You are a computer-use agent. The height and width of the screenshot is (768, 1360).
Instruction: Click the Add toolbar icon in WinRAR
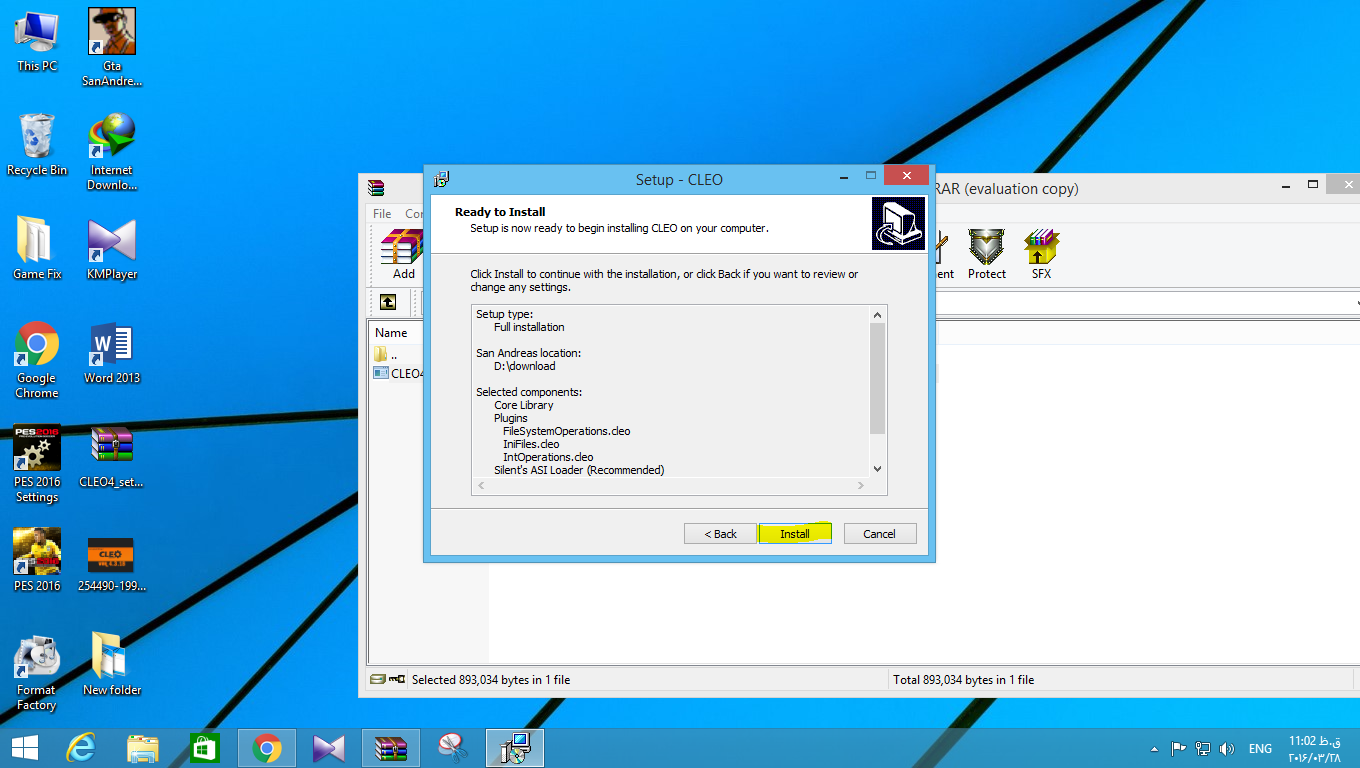tap(403, 254)
